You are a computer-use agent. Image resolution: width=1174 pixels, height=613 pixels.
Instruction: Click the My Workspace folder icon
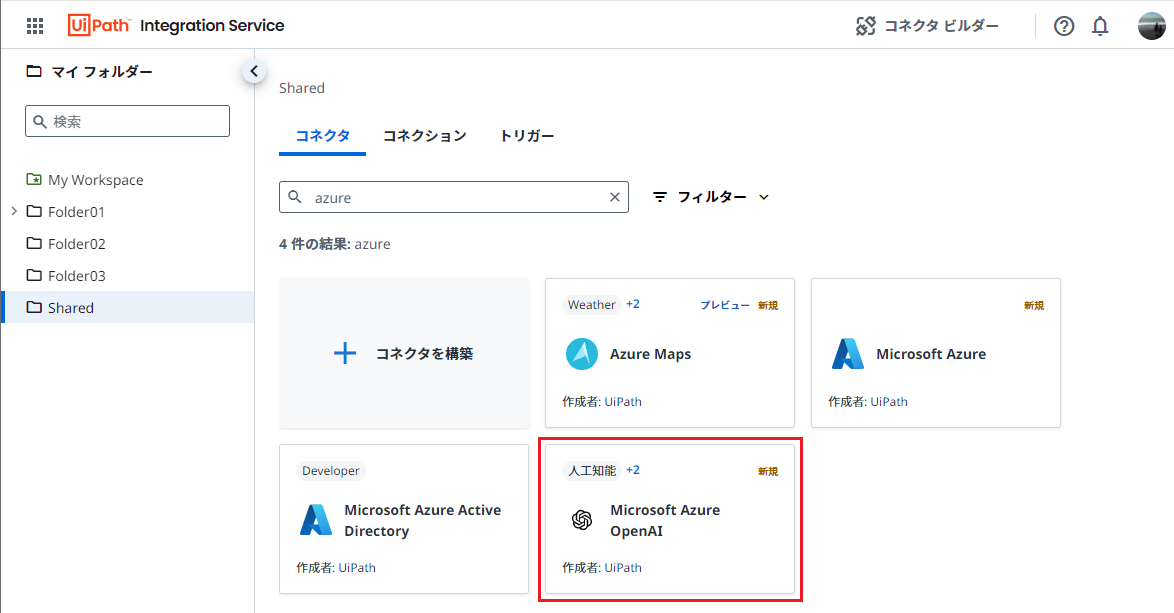[x=34, y=180]
